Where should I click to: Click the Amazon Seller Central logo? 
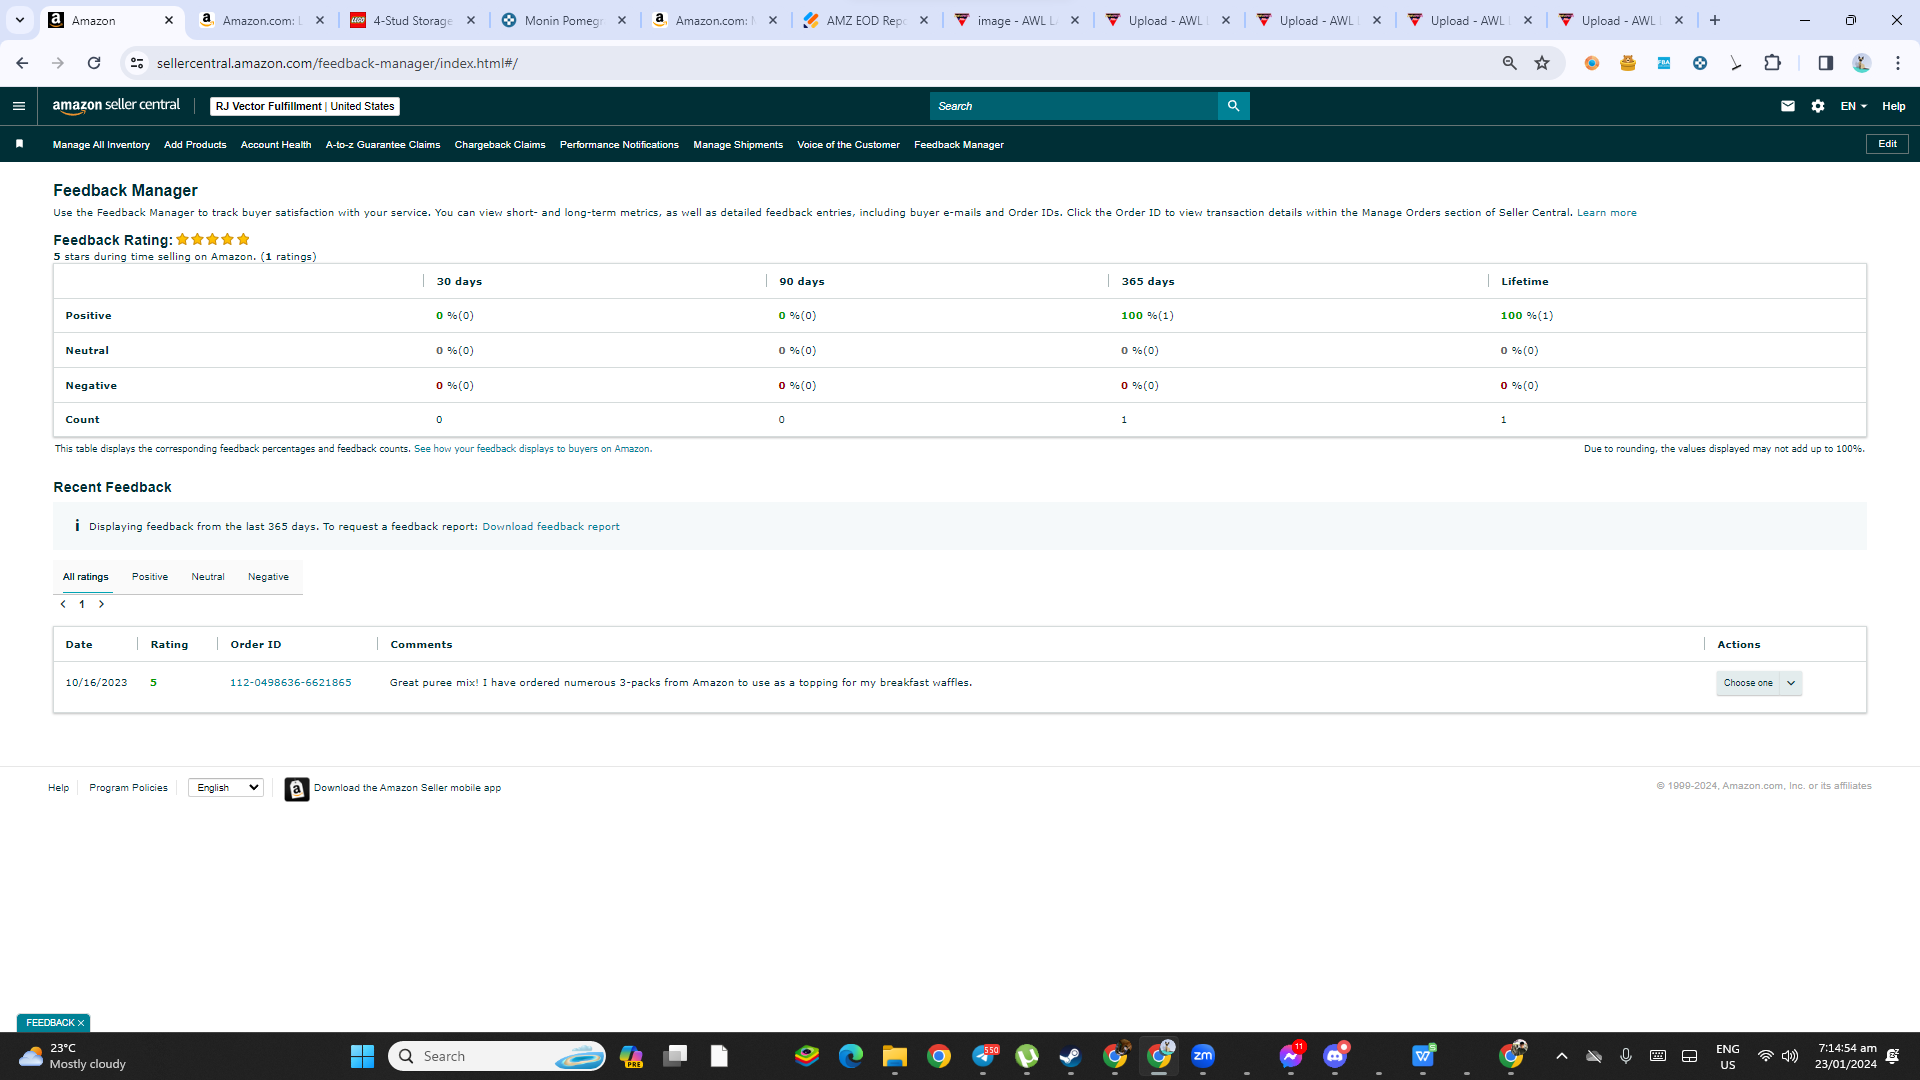[116, 106]
